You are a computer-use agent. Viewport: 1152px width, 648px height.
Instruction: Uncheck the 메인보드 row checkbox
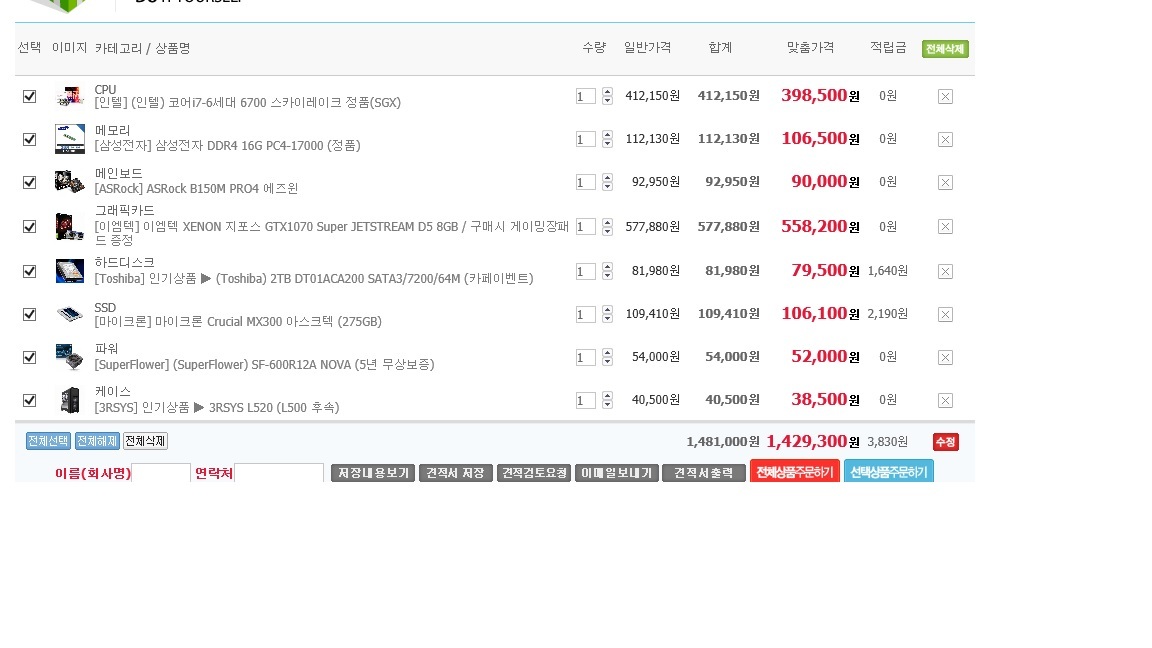point(29,182)
